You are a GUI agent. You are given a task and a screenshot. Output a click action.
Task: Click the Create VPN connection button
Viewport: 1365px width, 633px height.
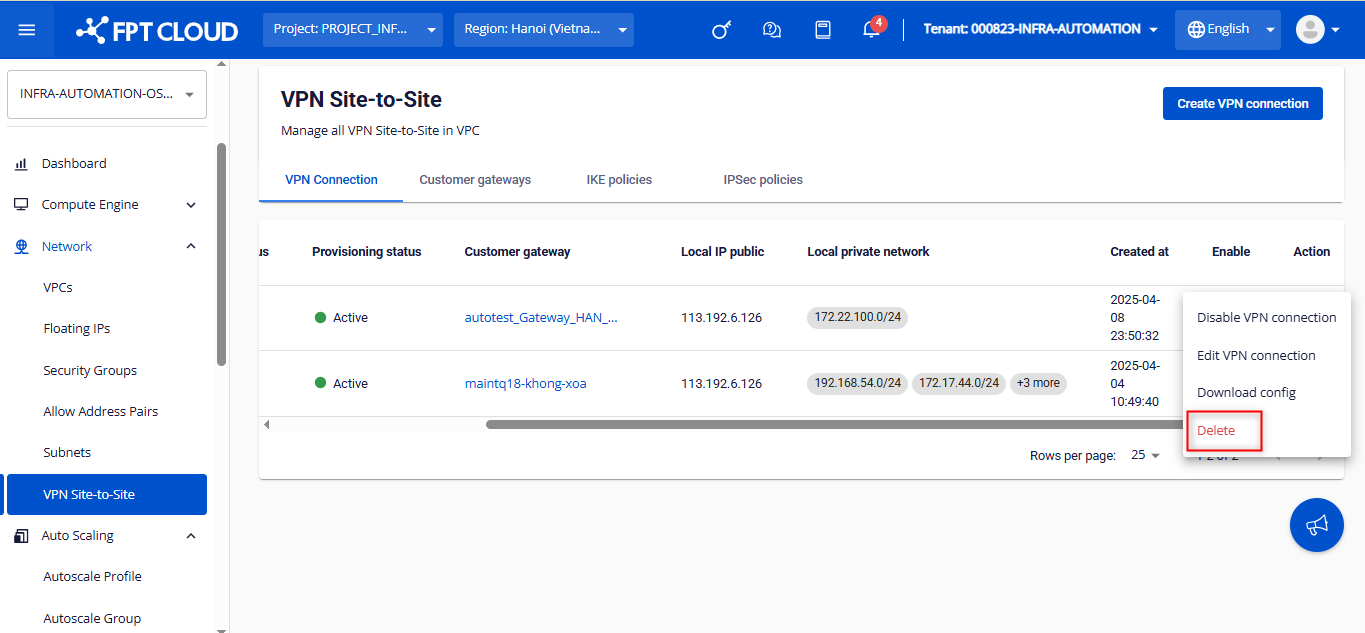(1242, 103)
